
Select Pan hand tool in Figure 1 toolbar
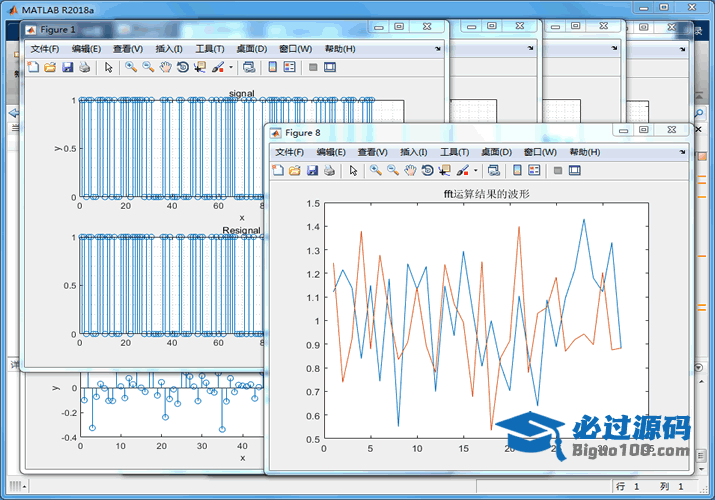coord(166,67)
